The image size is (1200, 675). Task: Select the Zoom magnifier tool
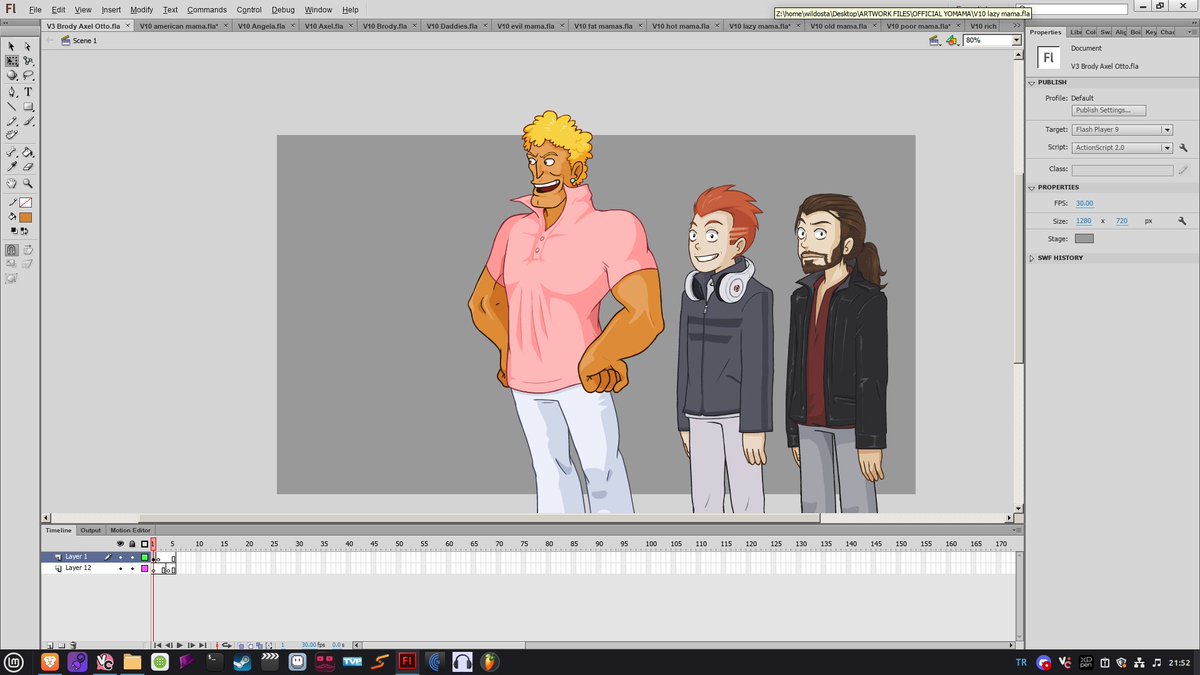coord(28,183)
